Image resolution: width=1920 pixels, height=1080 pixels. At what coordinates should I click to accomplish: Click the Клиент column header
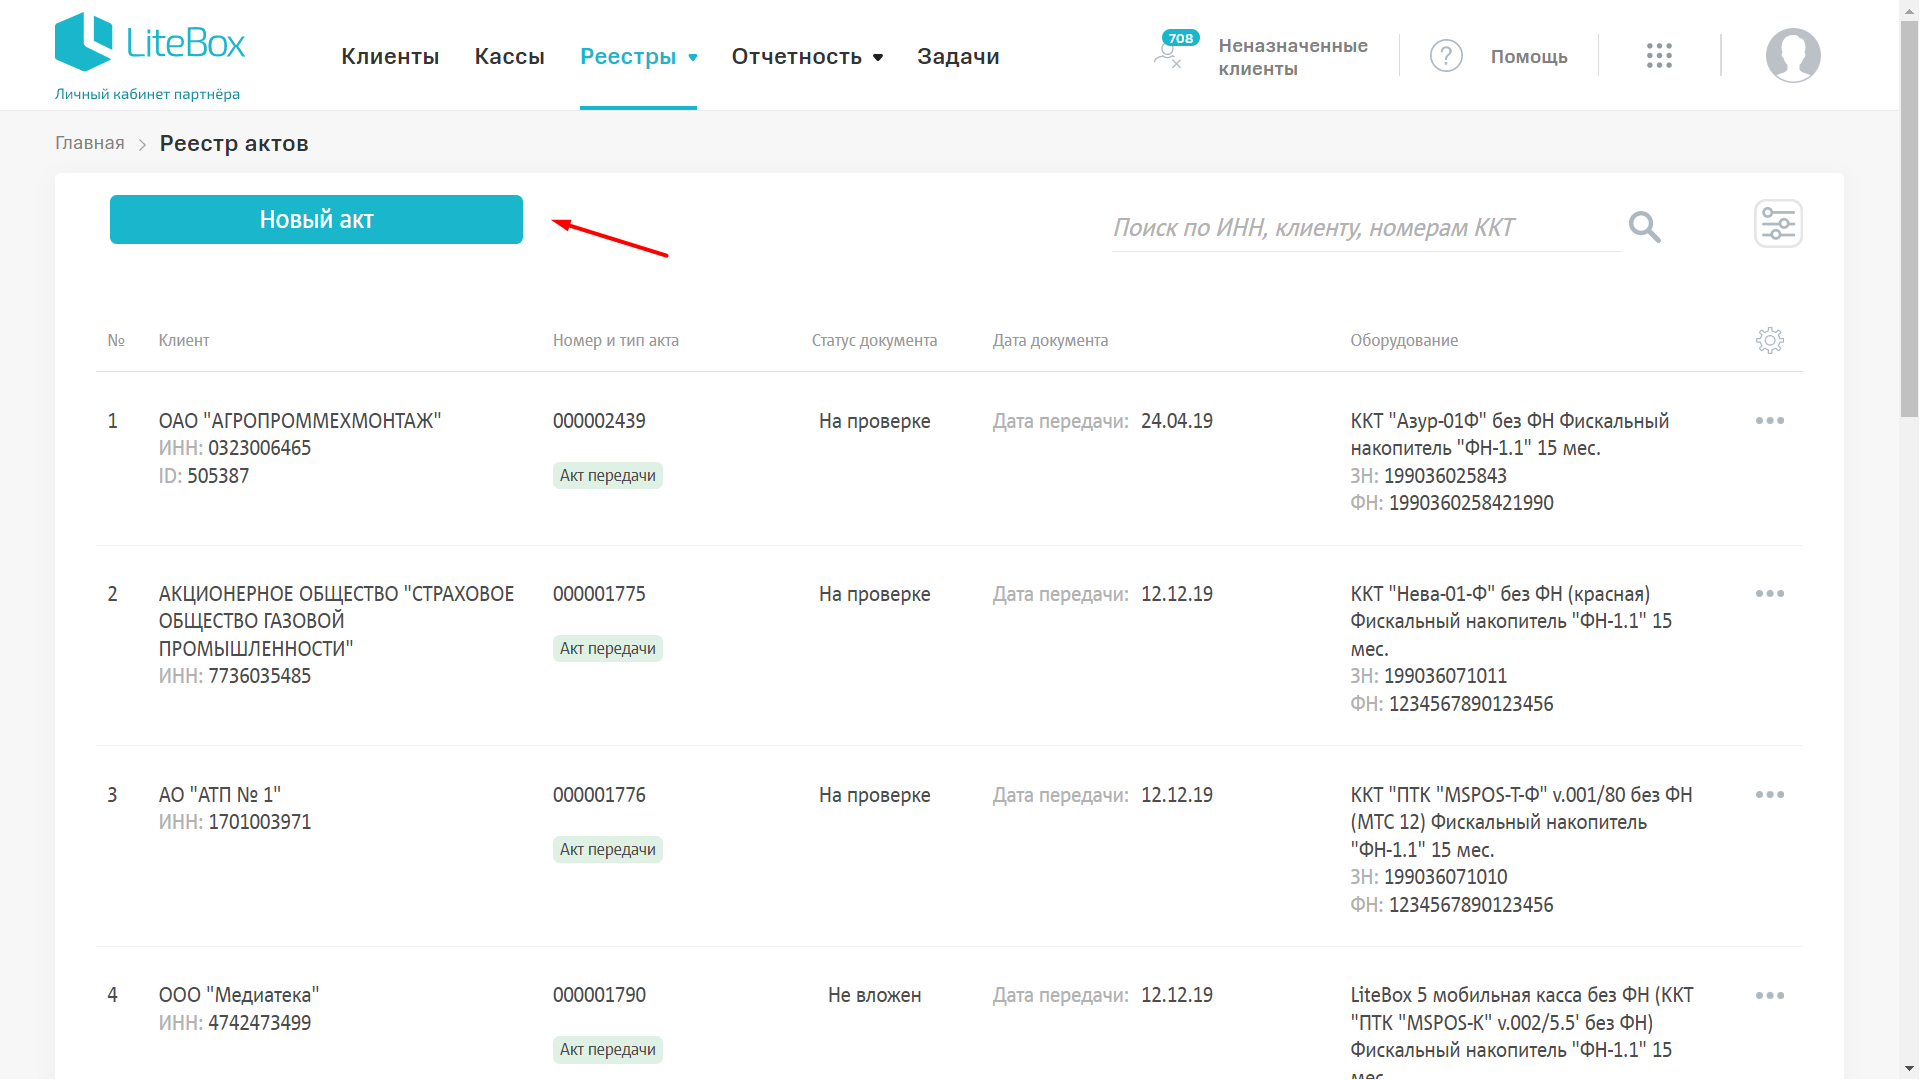coord(184,340)
